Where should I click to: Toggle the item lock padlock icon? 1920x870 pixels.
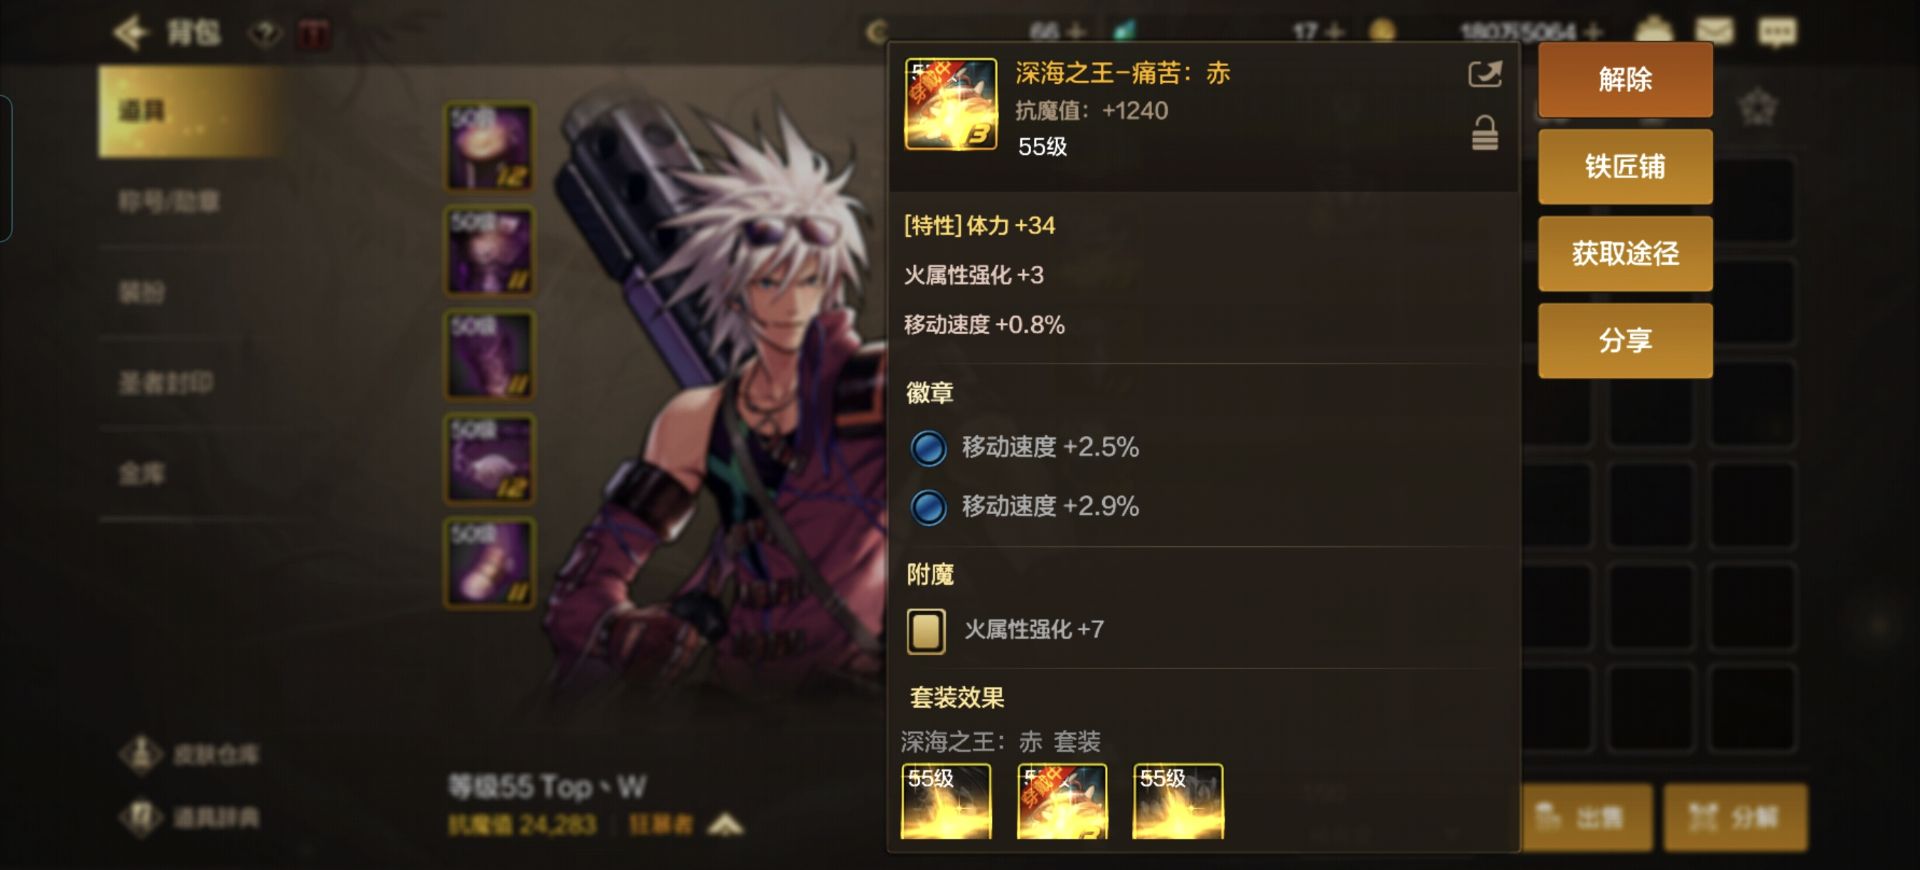click(x=1484, y=133)
